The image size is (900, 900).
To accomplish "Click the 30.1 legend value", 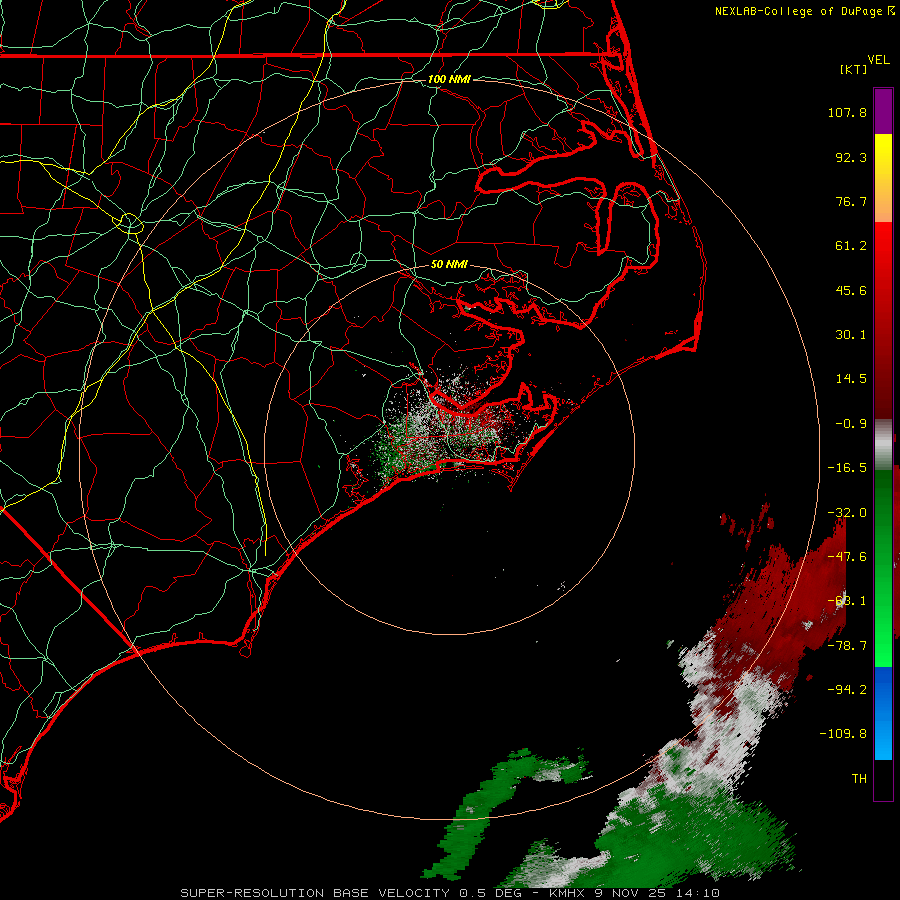I will [x=851, y=335].
